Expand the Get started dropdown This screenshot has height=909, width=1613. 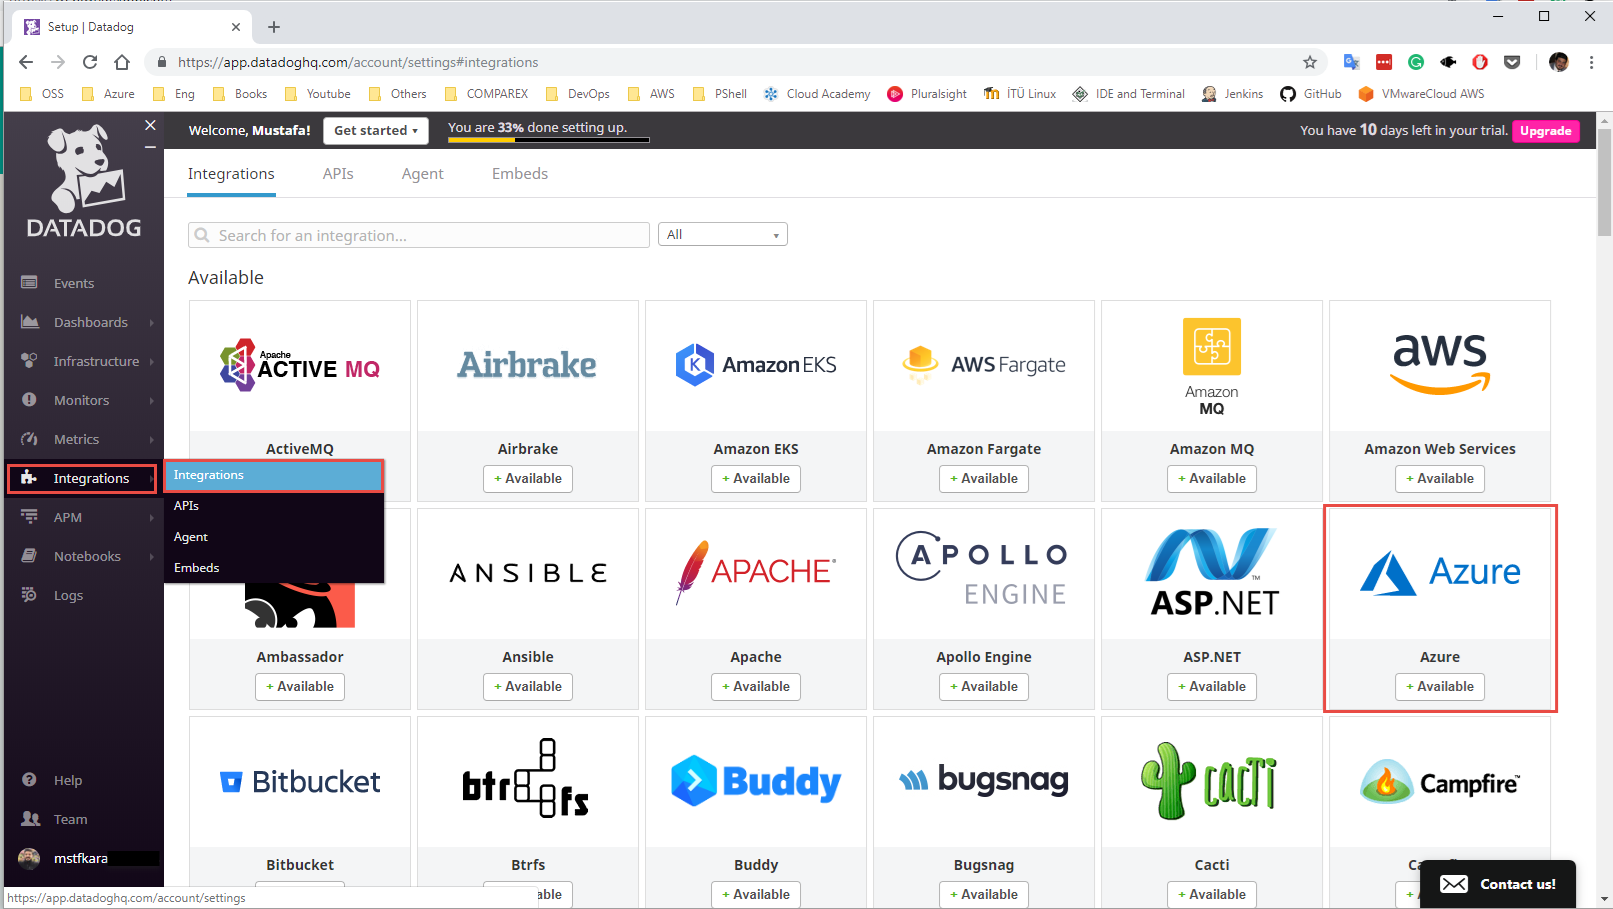376,131
